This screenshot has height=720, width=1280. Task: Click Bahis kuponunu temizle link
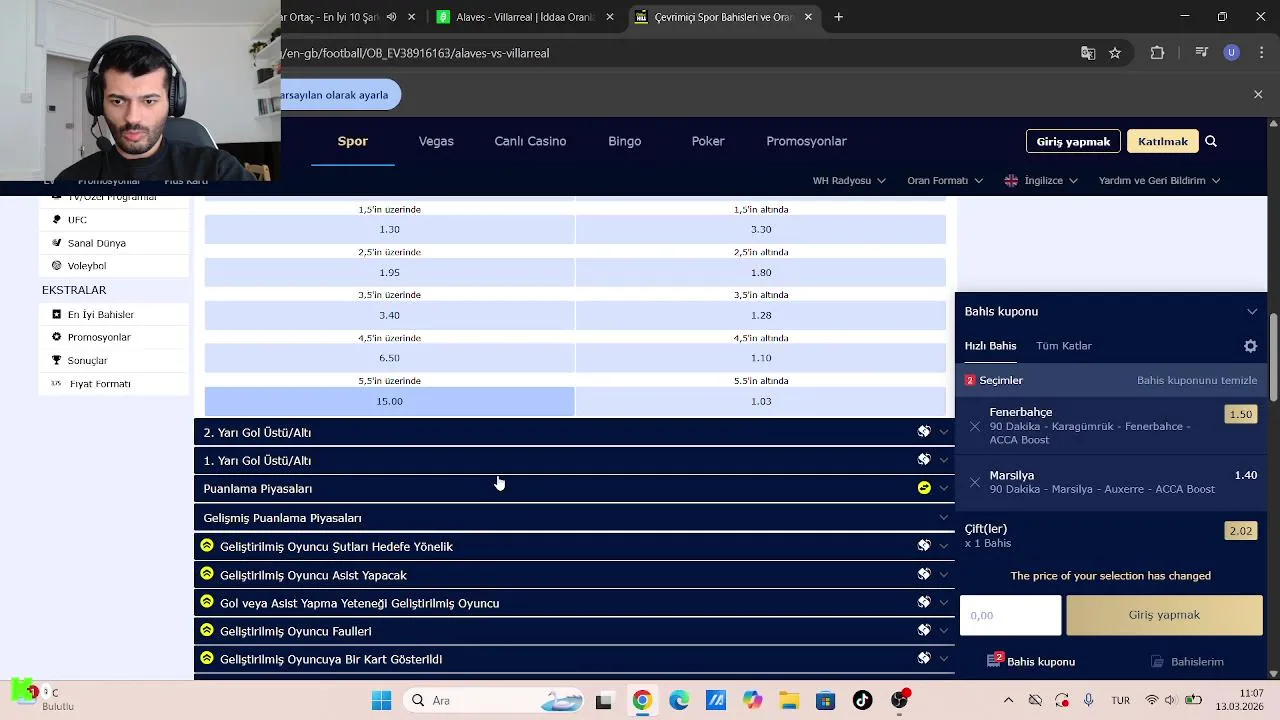[1197, 380]
